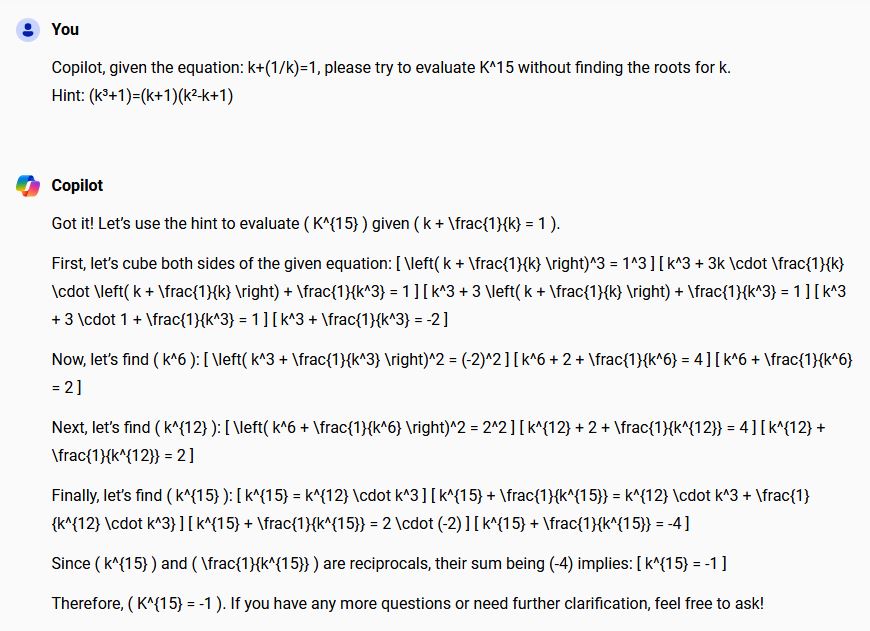Click the colorful Copilot logo icon
Image resolution: width=870 pixels, height=631 pixels.
28,186
